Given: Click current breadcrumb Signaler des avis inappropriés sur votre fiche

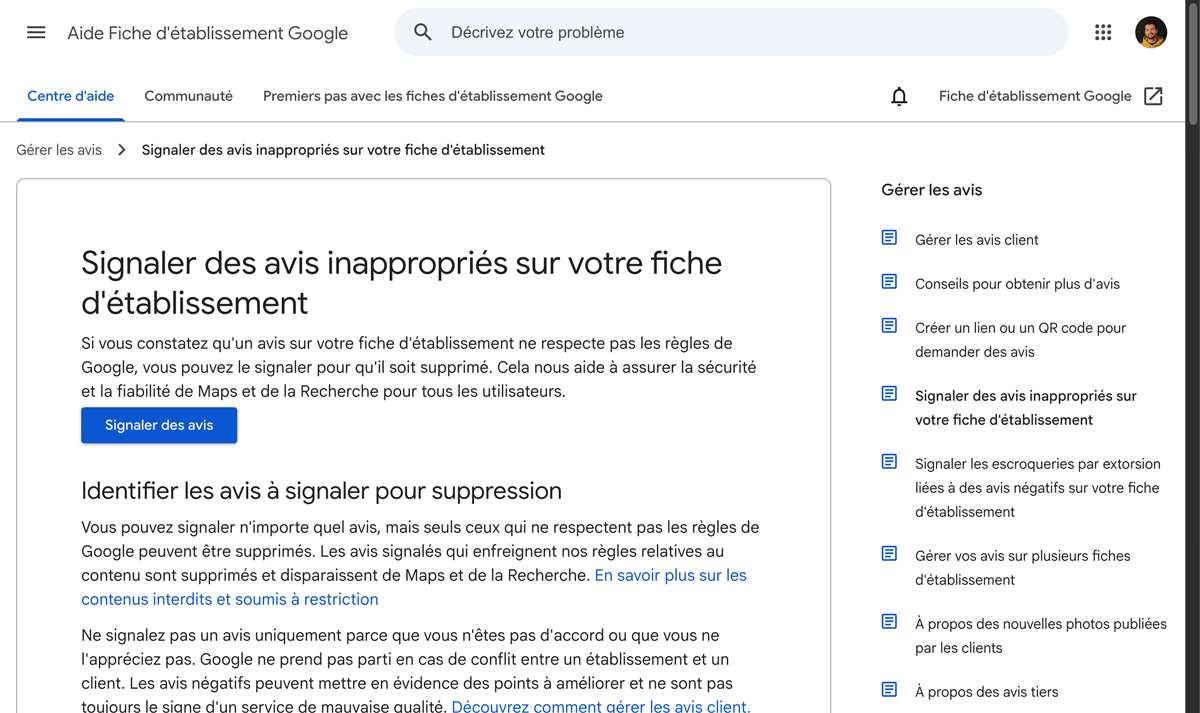Looking at the screenshot, I should point(343,150).
